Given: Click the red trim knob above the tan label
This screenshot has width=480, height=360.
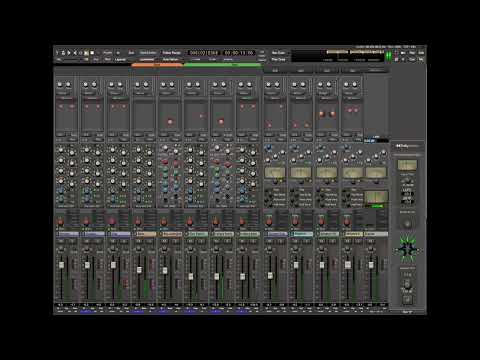Looking at the screenshot, I should (138, 221).
